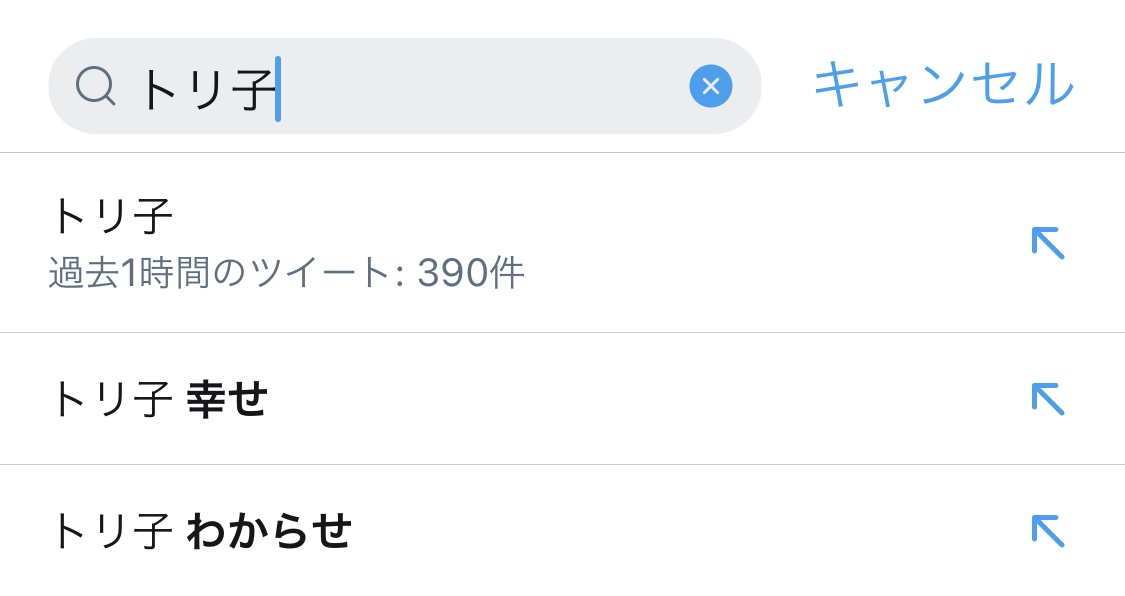Click the bold わからせ word in suggestions
The width and height of the screenshot is (1125, 596).
(270, 531)
